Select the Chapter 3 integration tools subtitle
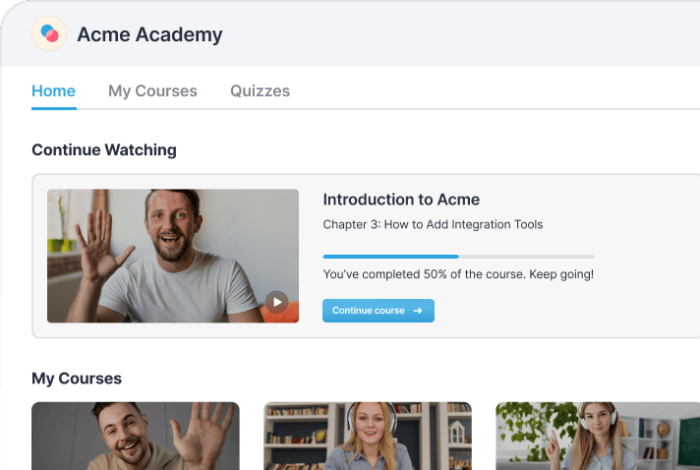The image size is (700, 470). pos(432,224)
